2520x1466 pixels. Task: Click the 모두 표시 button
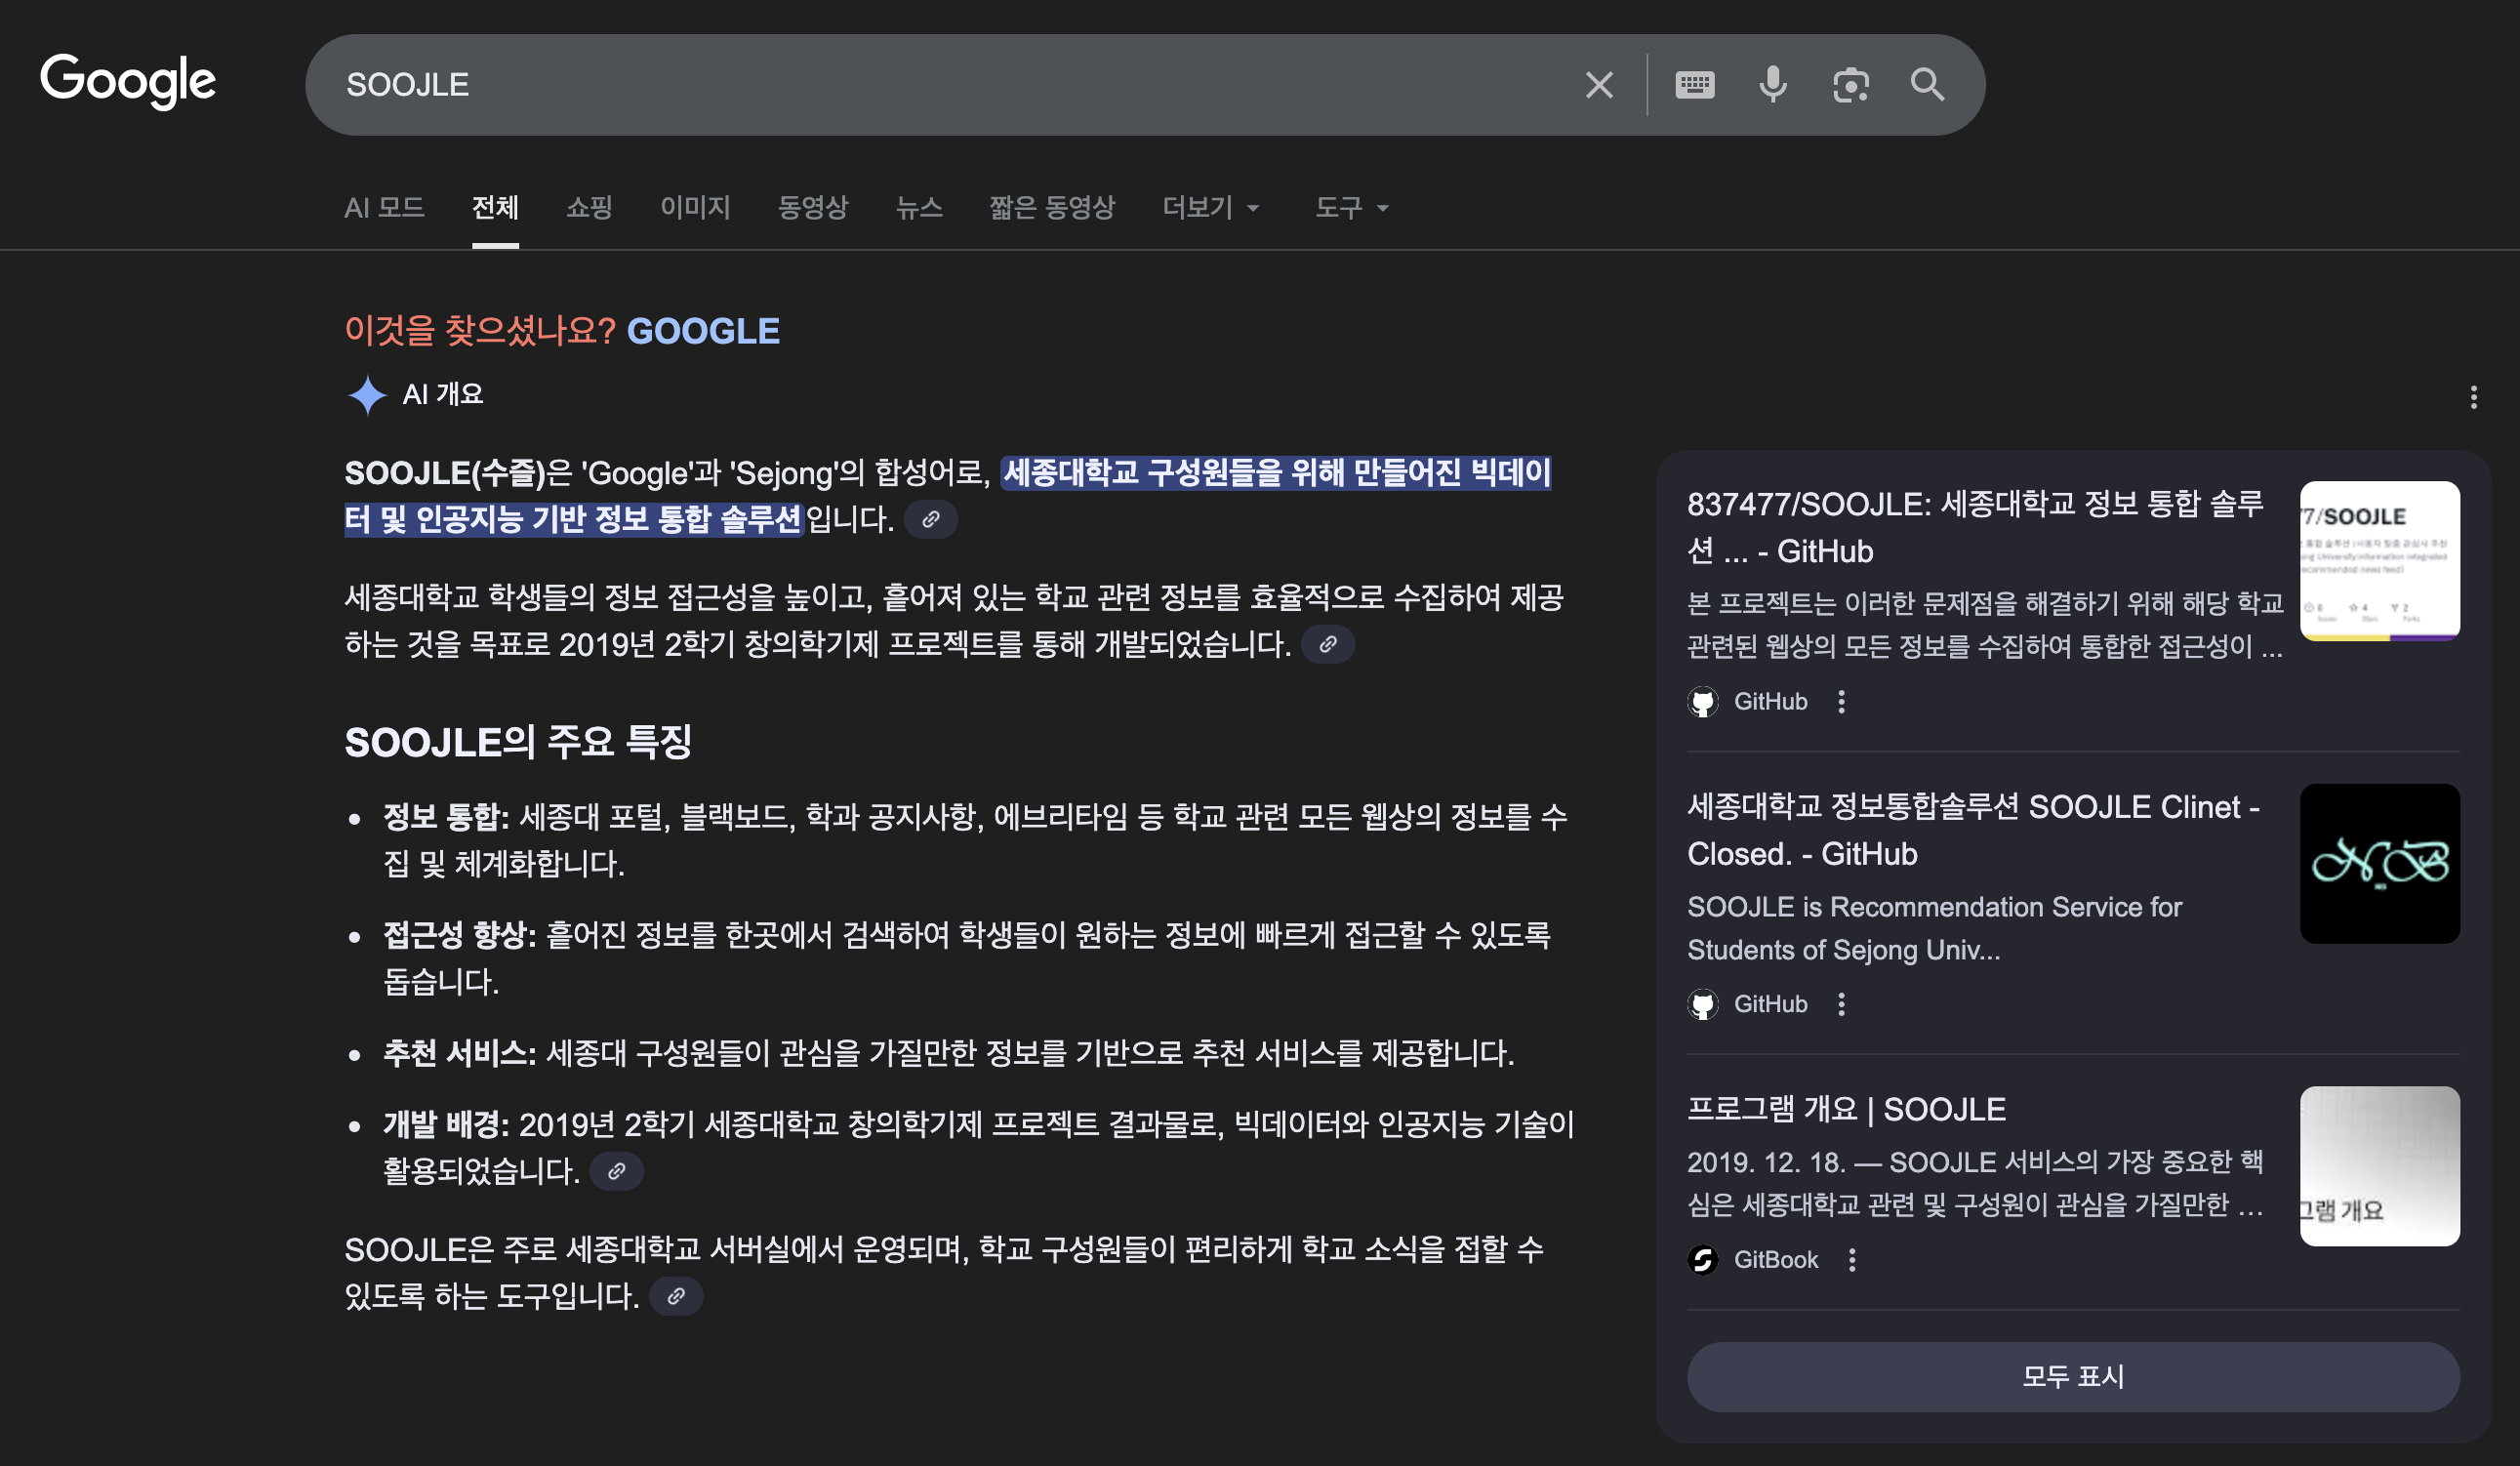(2073, 1377)
